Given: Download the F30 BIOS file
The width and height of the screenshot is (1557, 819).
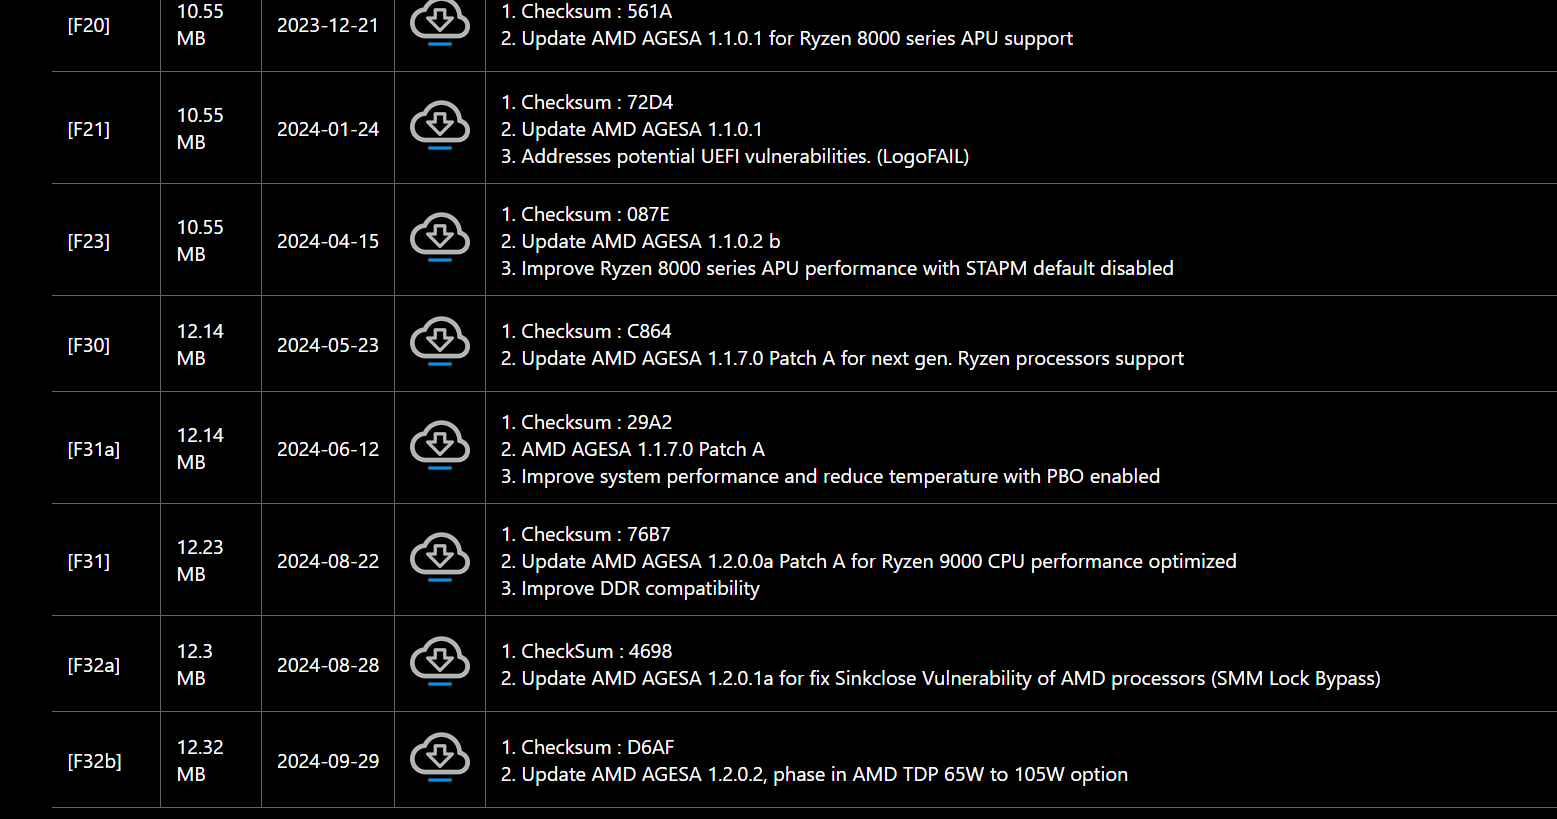Looking at the screenshot, I should [440, 342].
